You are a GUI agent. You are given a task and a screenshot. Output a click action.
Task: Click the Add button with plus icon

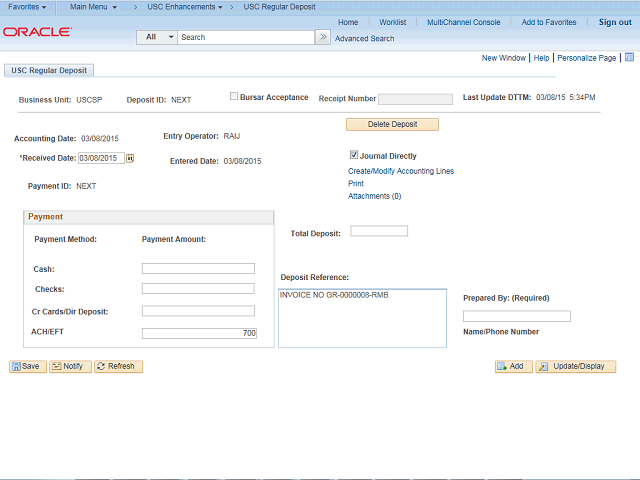[513, 366]
